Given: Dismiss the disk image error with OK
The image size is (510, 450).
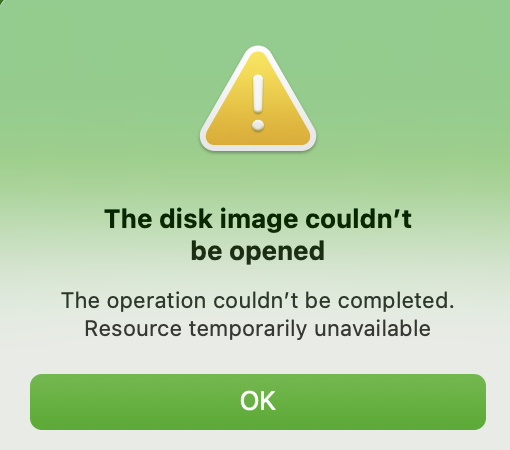Looking at the screenshot, I should click(258, 402).
